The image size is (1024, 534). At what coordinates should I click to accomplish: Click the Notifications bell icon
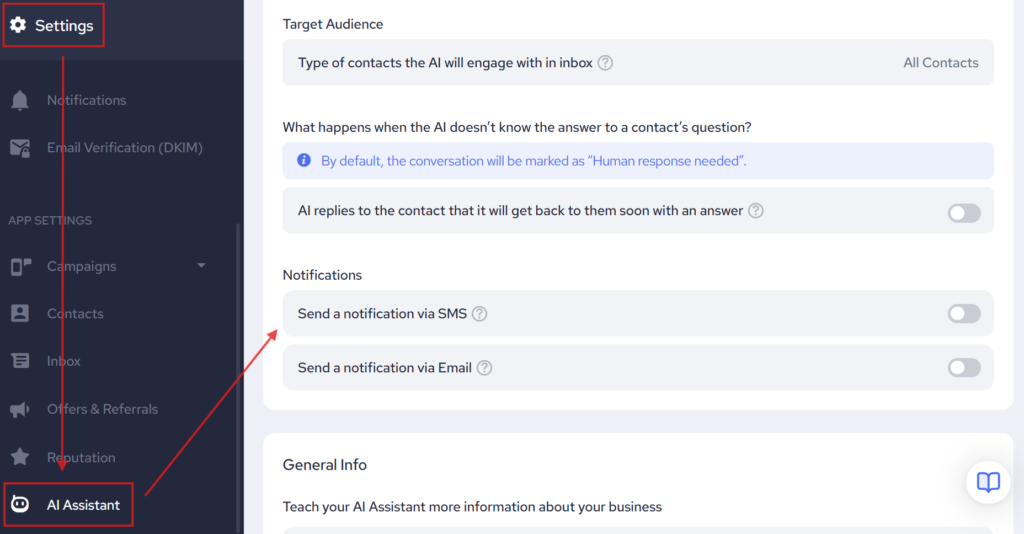[x=19, y=100]
